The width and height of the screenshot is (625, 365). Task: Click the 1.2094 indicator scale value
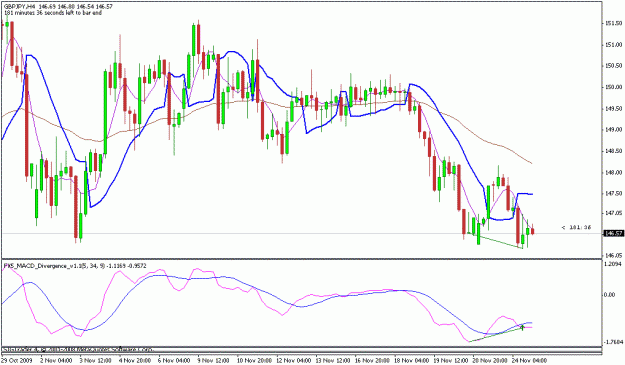613,264
